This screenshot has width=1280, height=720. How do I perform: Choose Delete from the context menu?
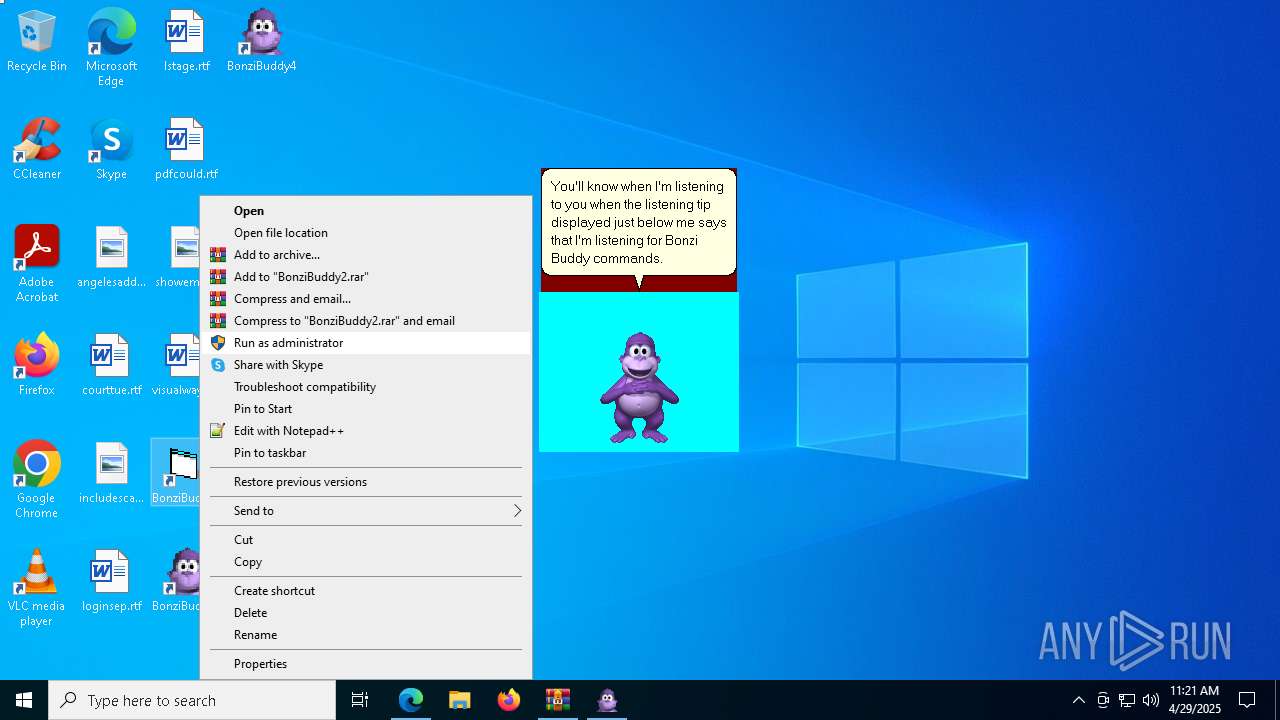point(366,613)
